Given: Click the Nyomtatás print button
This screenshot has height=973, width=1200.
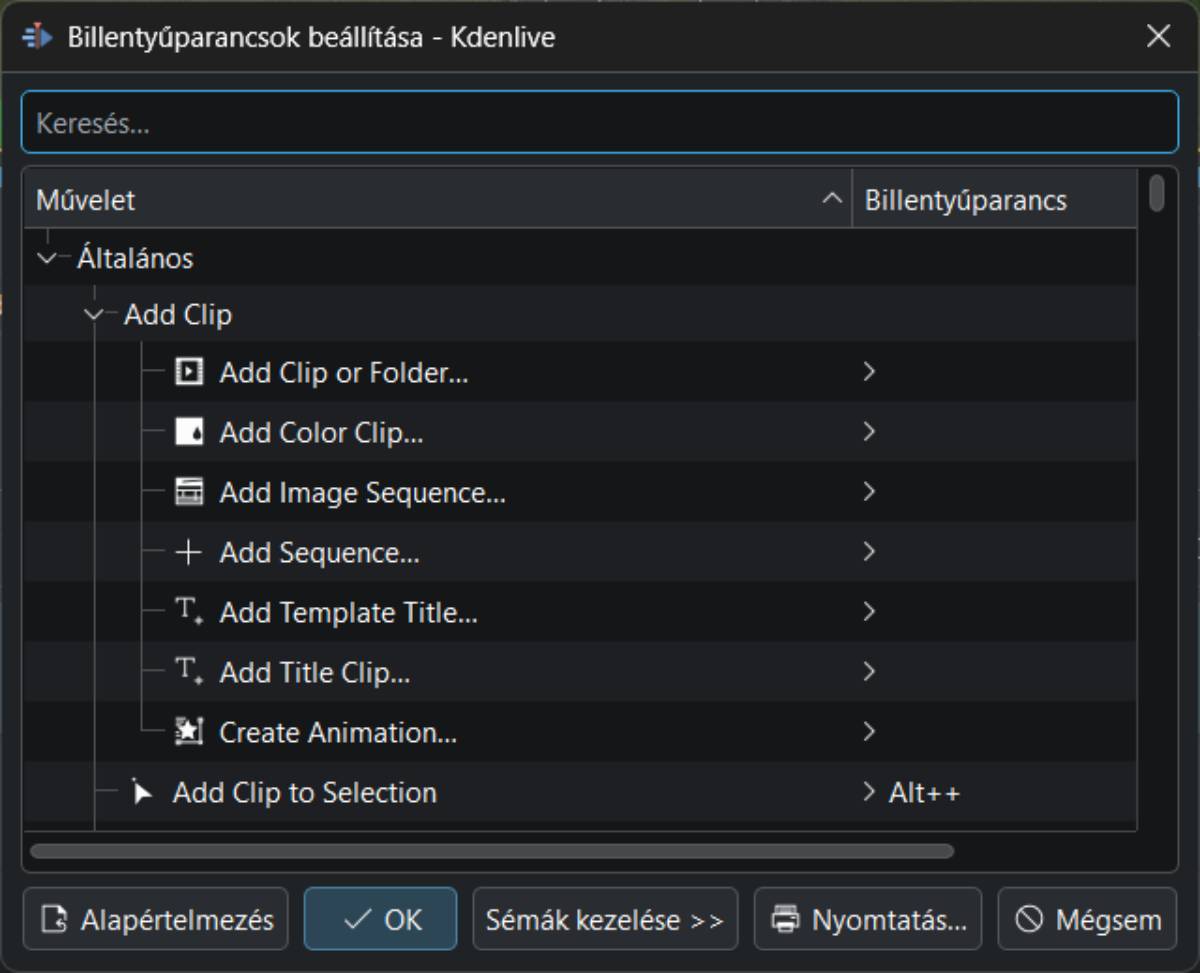Looking at the screenshot, I should point(868,919).
